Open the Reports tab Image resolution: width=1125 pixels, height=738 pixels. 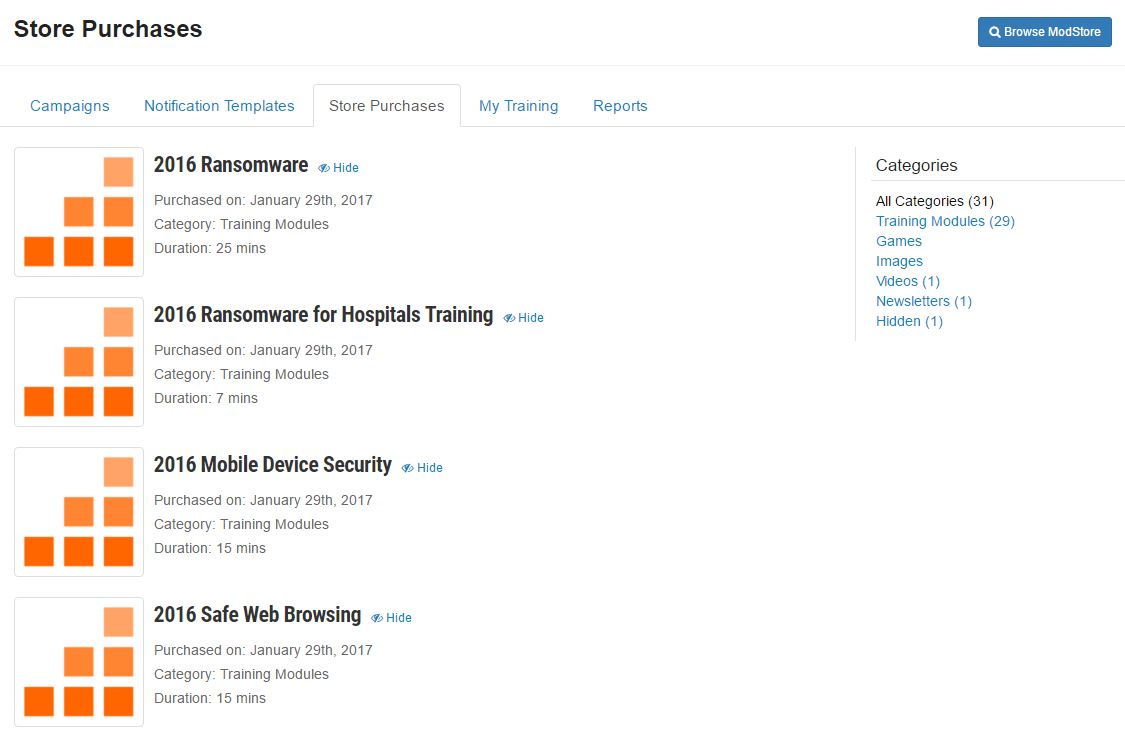click(620, 106)
